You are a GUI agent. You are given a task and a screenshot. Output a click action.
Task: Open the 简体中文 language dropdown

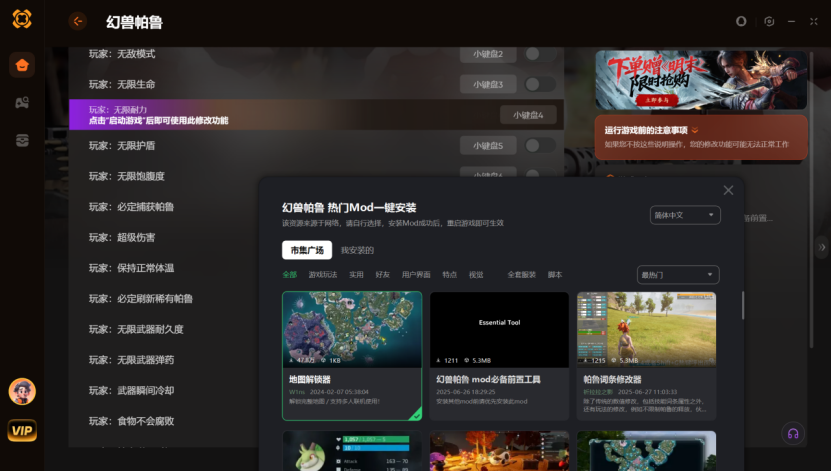tap(684, 215)
